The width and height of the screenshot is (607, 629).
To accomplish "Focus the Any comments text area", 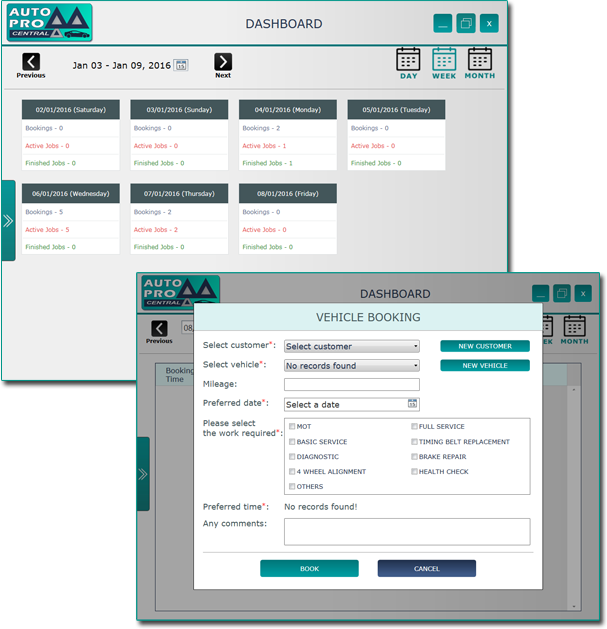I will pyautogui.click(x=407, y=532).
